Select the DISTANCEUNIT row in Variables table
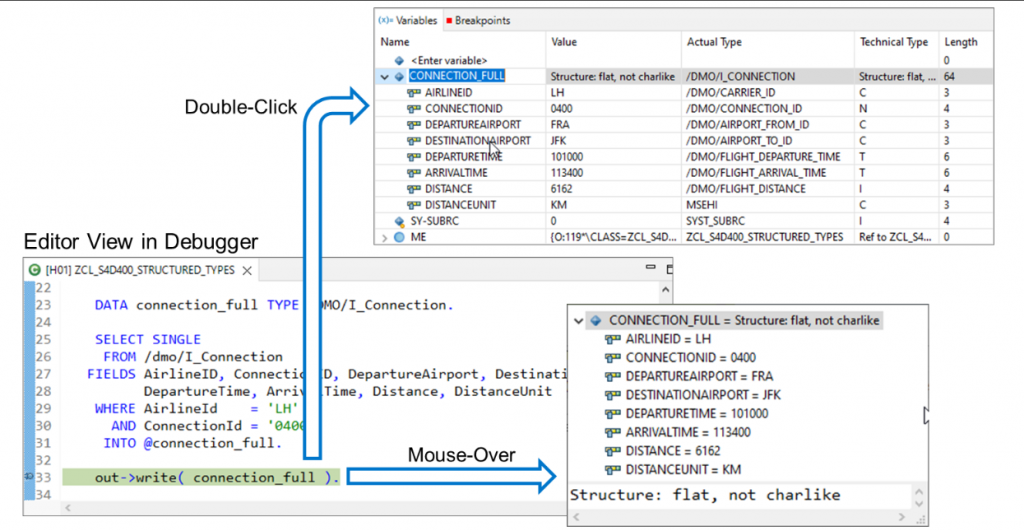The height and width of the screenshot is (531, 1024). (684, 204)
